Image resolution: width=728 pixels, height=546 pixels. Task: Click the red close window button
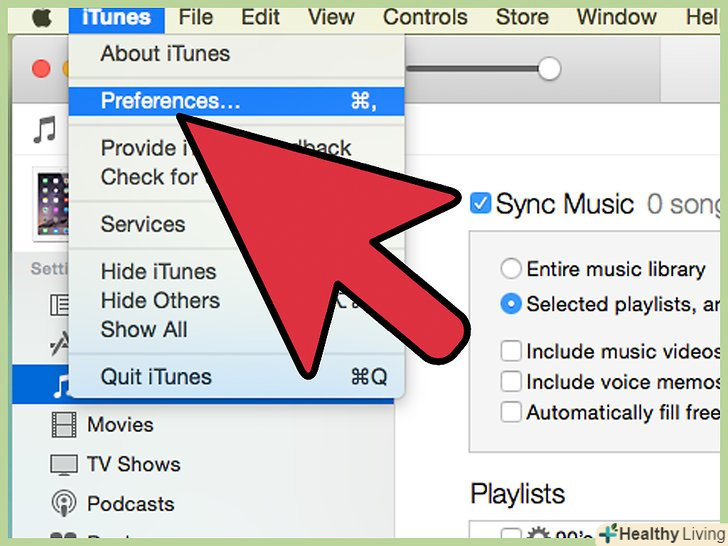[41, 69]
